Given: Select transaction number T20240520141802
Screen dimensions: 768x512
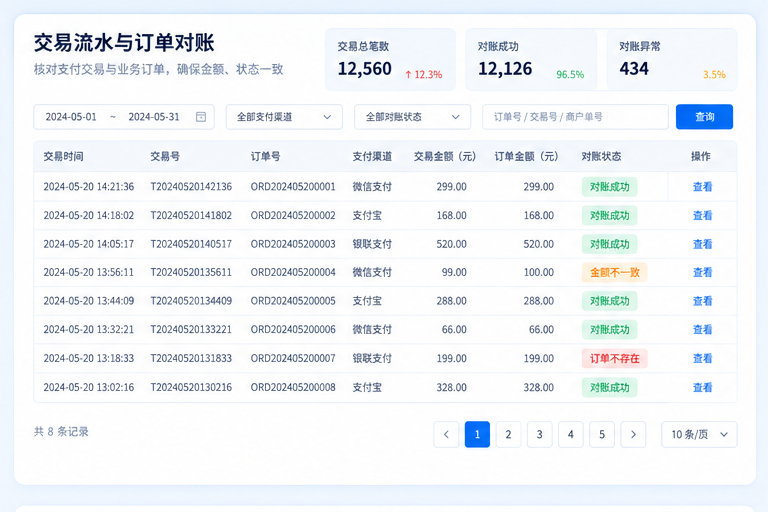Looking at the screenshot, I should coord(191,216).
